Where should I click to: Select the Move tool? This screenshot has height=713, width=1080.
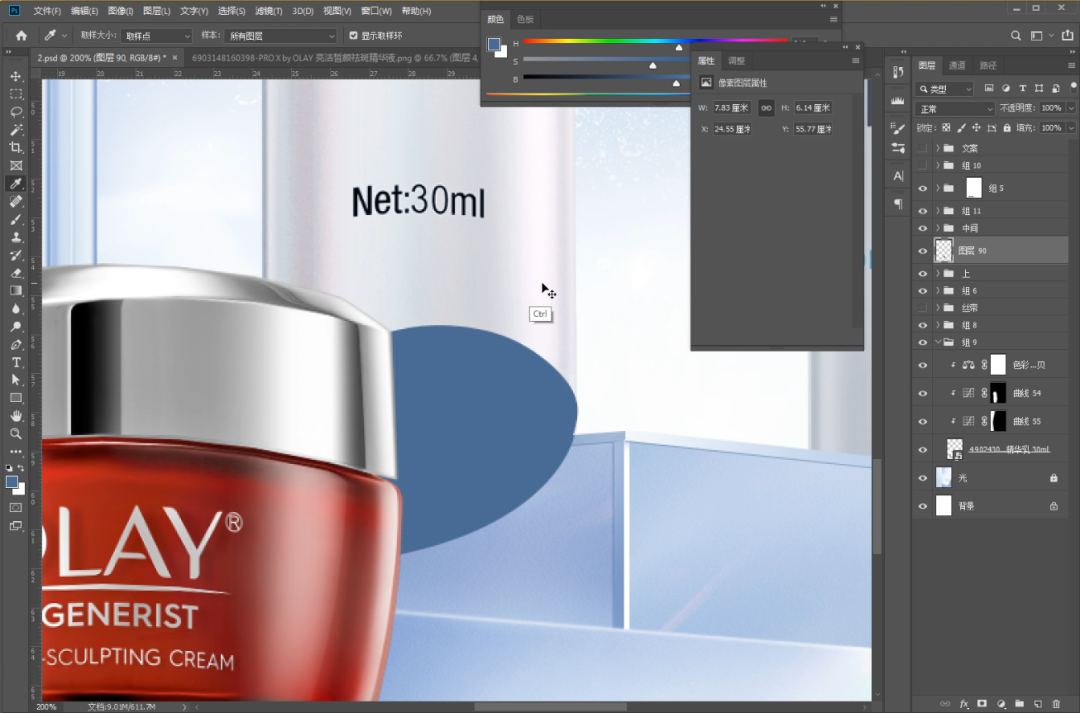16,76
